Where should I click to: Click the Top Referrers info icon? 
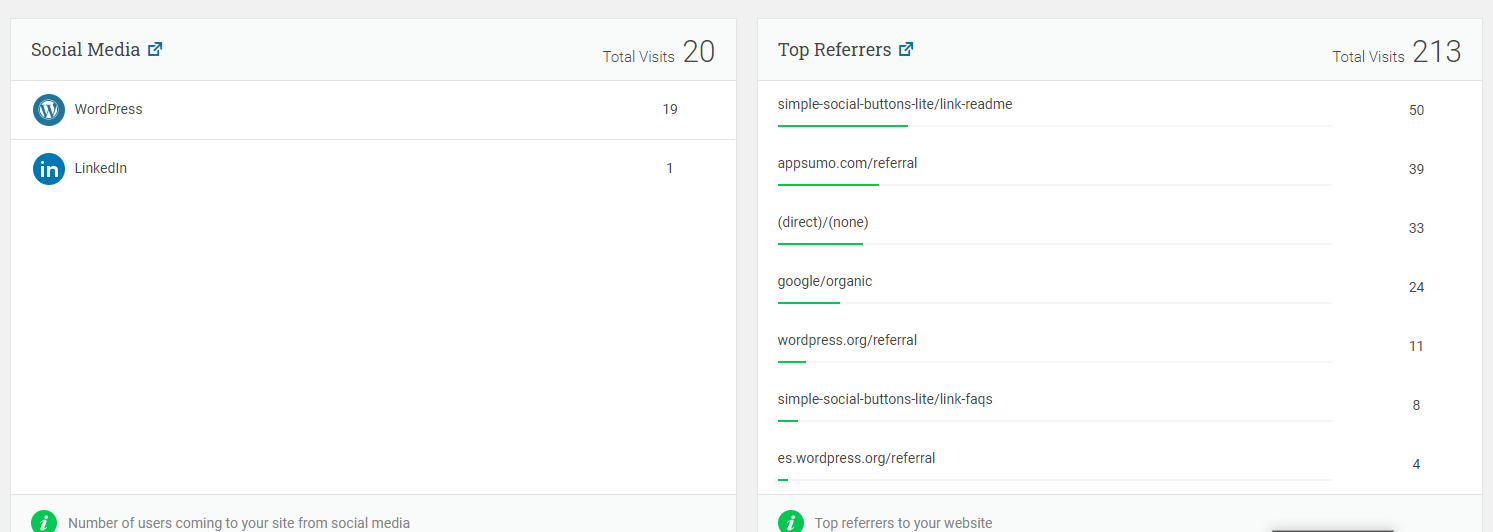click(x=791, y=522)
